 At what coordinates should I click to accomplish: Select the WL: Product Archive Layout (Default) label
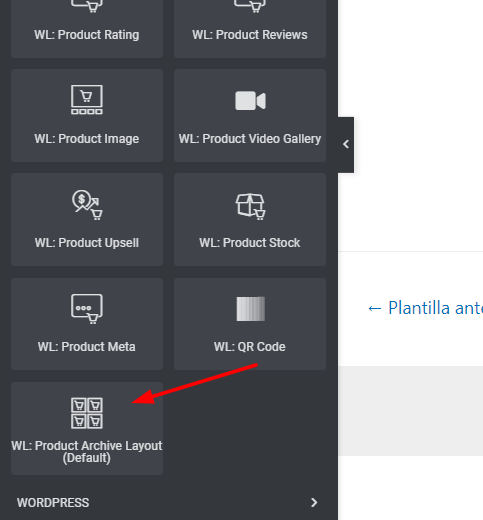click(x=87, y=452)
